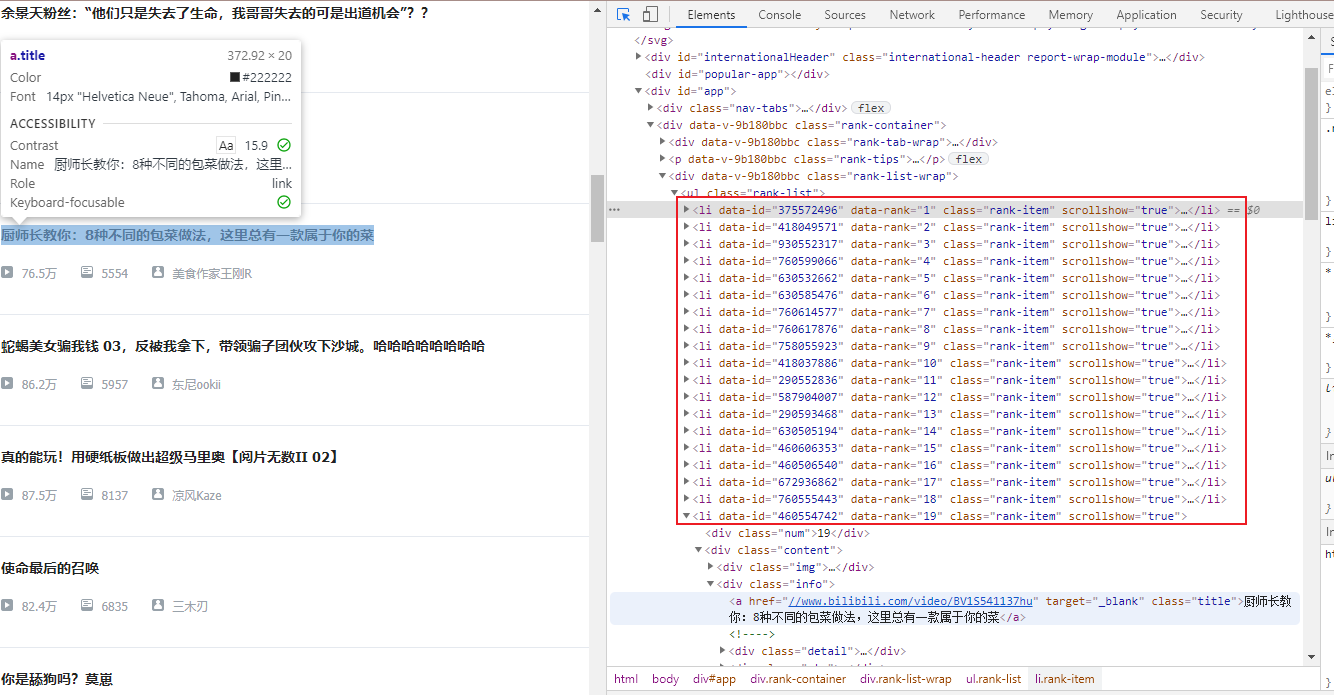Click the uploader icon beside 美食作家王刚R
The height and width of the screenshot is (695, 1334).
(x=158, y=272)
